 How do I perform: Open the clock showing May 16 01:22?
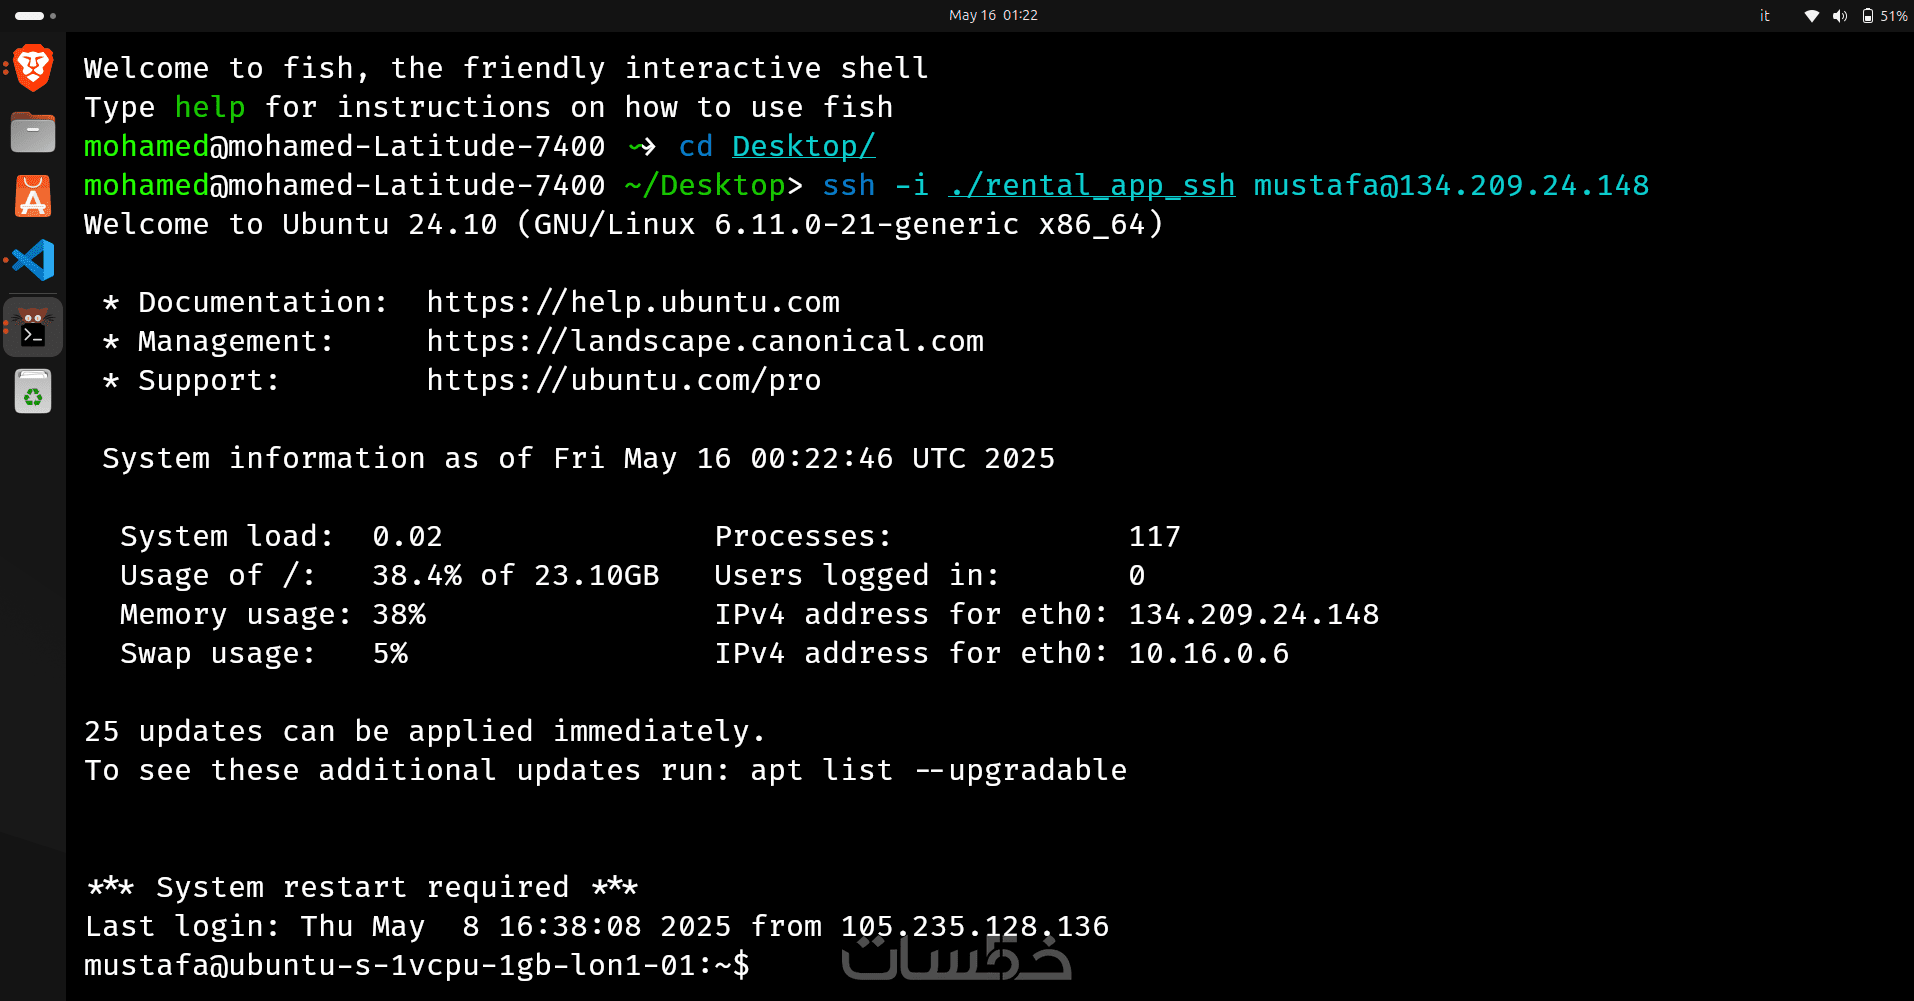point(992,16)
